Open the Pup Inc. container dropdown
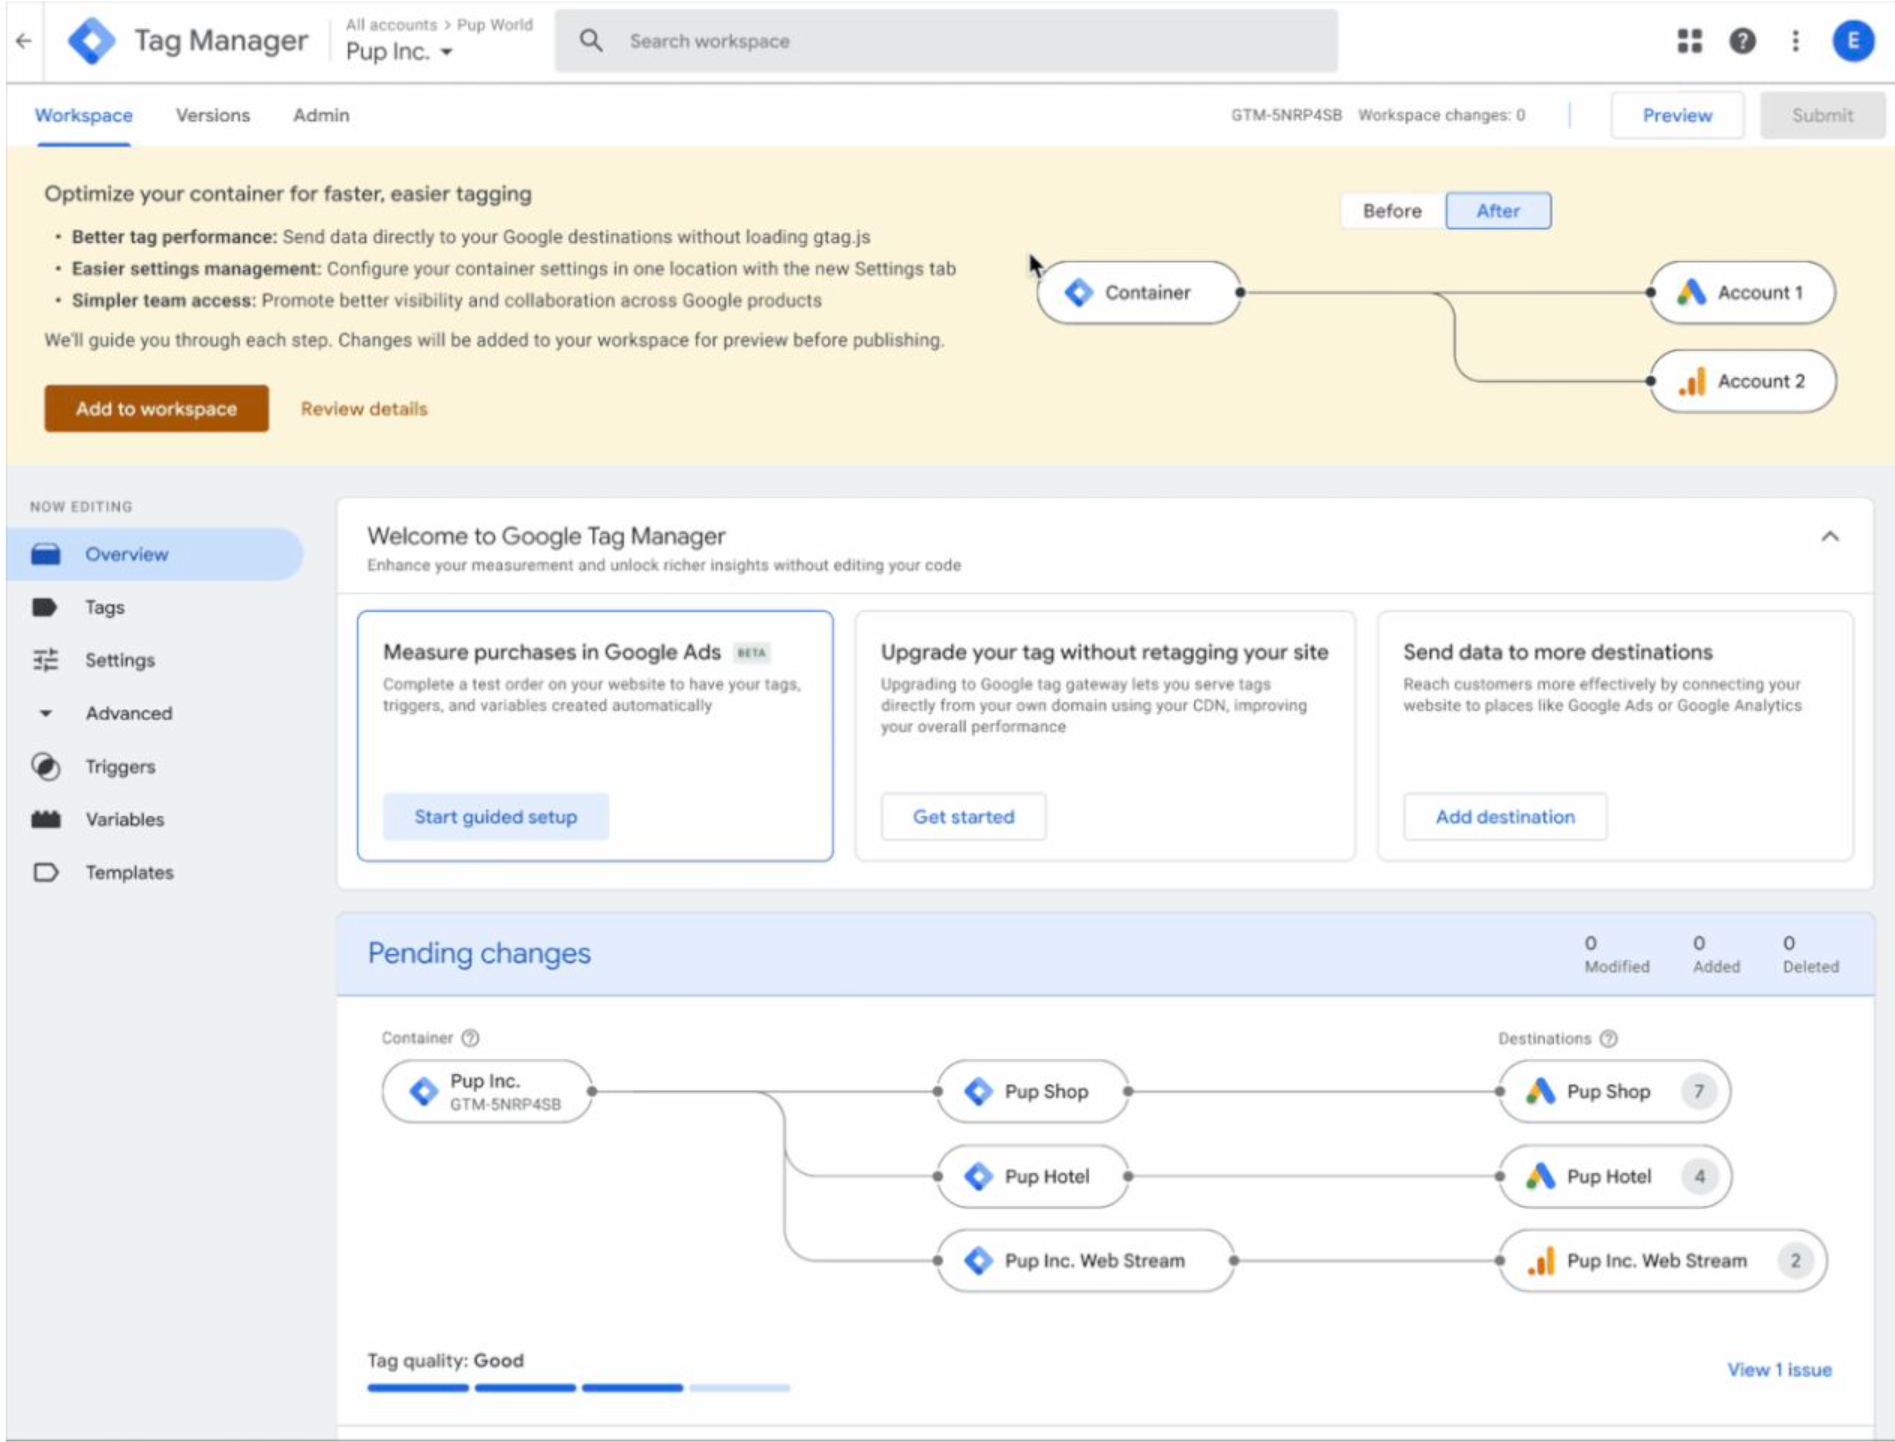 [399, 52]
